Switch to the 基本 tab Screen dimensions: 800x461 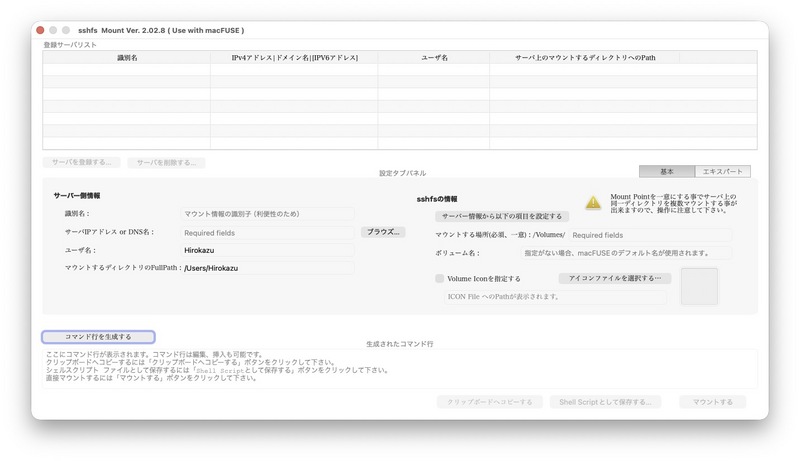[666, 171]
